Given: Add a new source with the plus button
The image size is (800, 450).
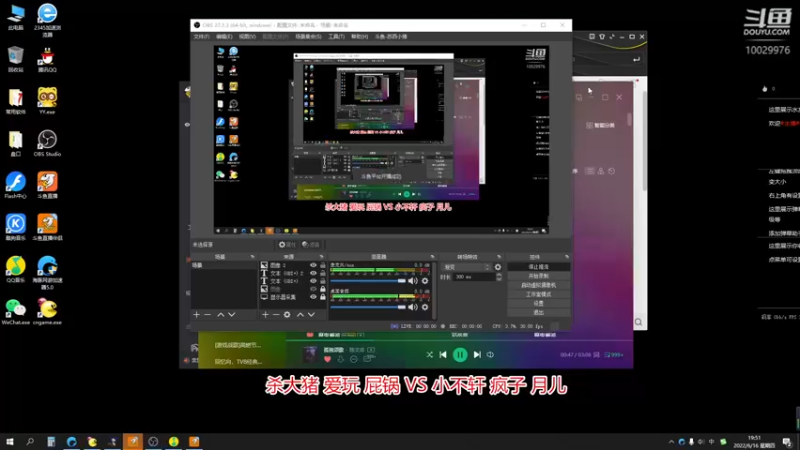Looking at the screenshot, I should click(x=265, y=315).
